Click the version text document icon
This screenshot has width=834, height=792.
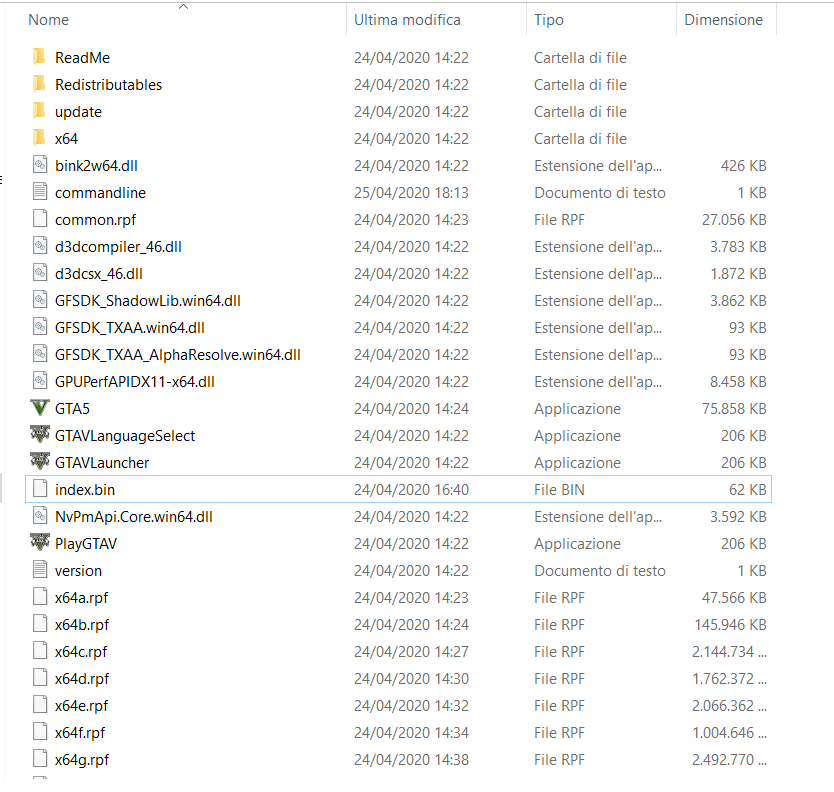40,570
